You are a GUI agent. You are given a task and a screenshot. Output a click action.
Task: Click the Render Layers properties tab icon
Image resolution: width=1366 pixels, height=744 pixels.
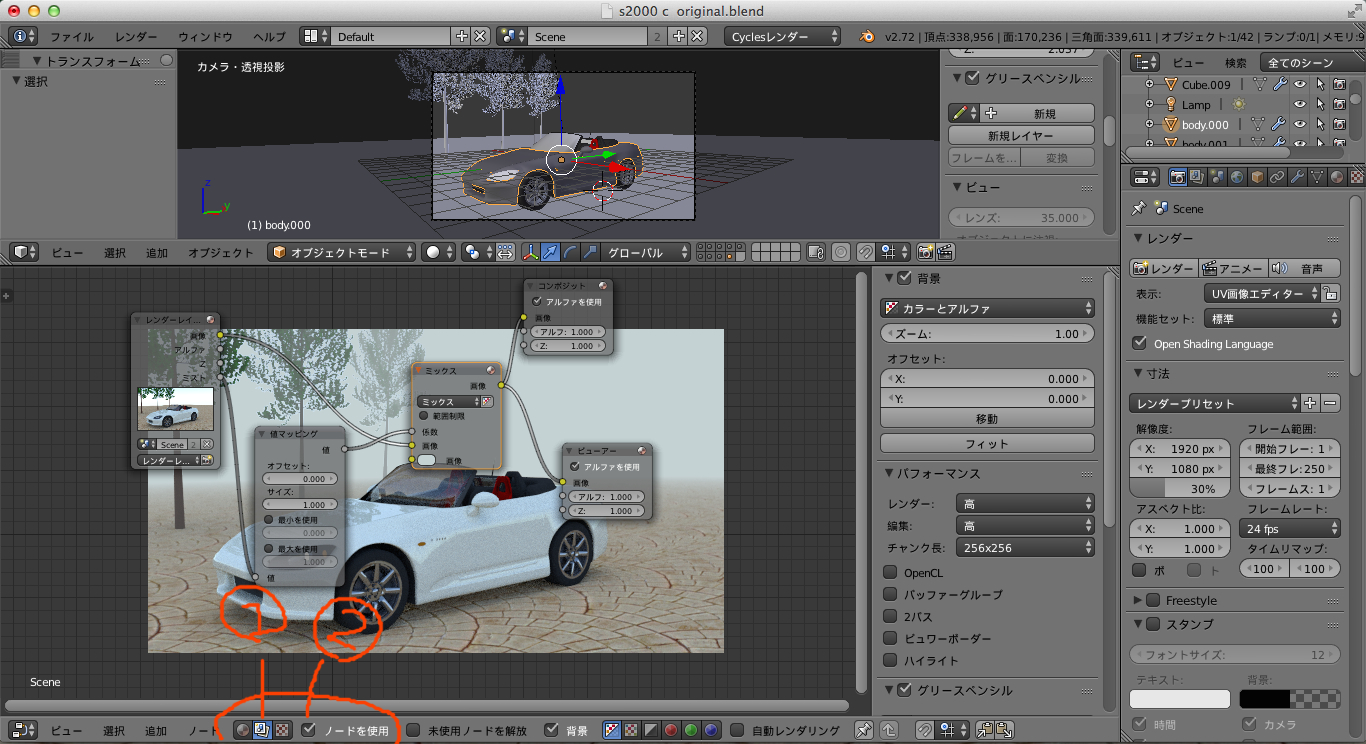click(1198, 177)
